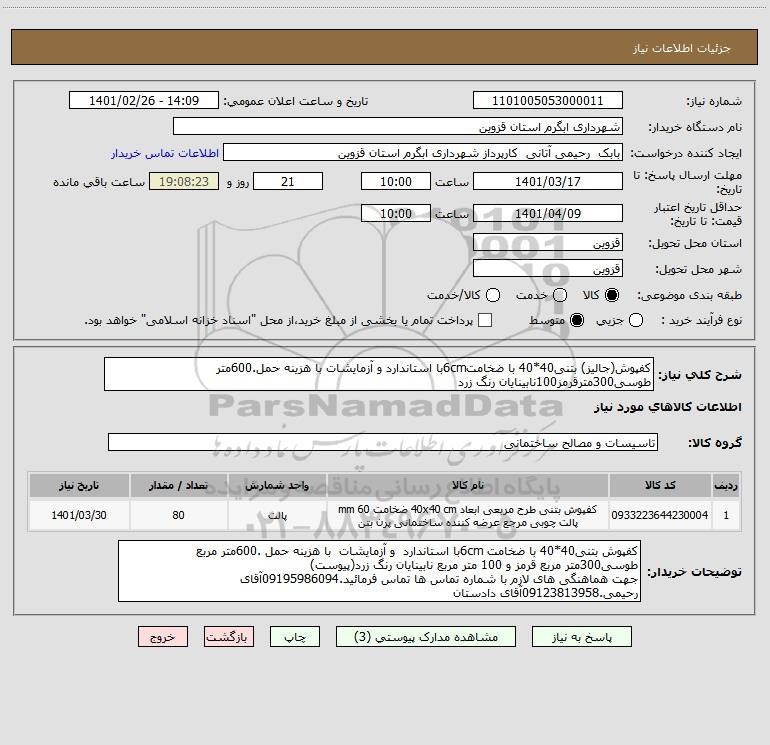Screen dimensions: 770x745
Task: Click the چاپ print button
Action: (295, 637)
